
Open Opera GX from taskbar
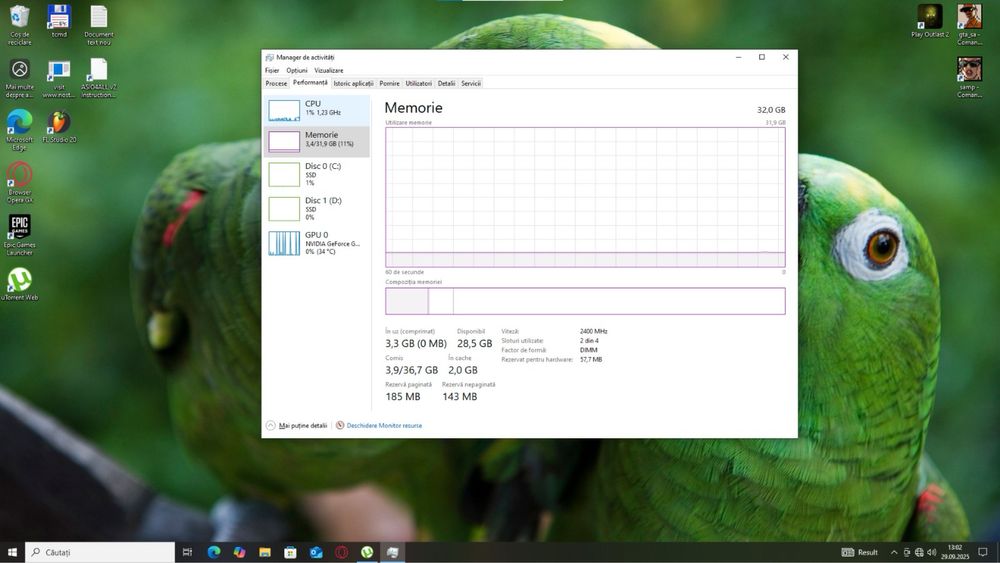pyautogui.click(x=341, y=552)
